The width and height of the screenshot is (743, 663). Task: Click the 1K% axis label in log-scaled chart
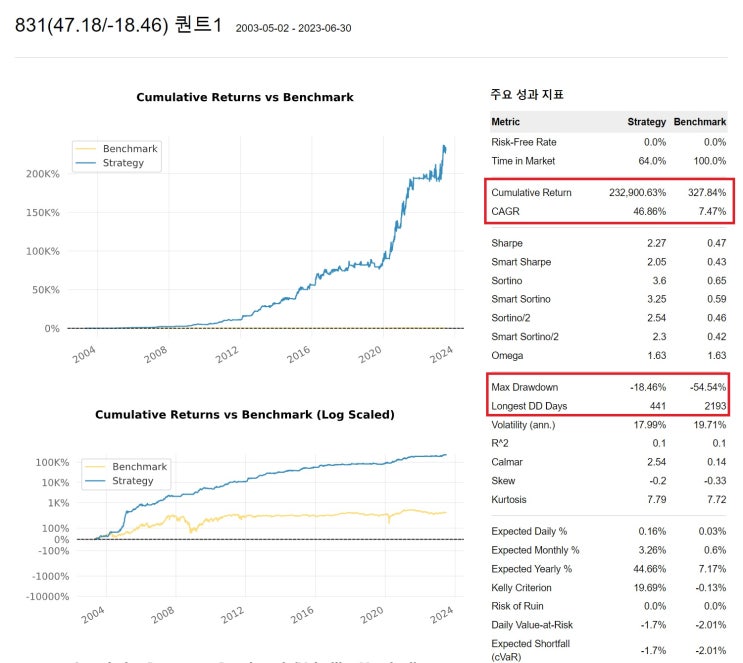click(x=58, y=503)
